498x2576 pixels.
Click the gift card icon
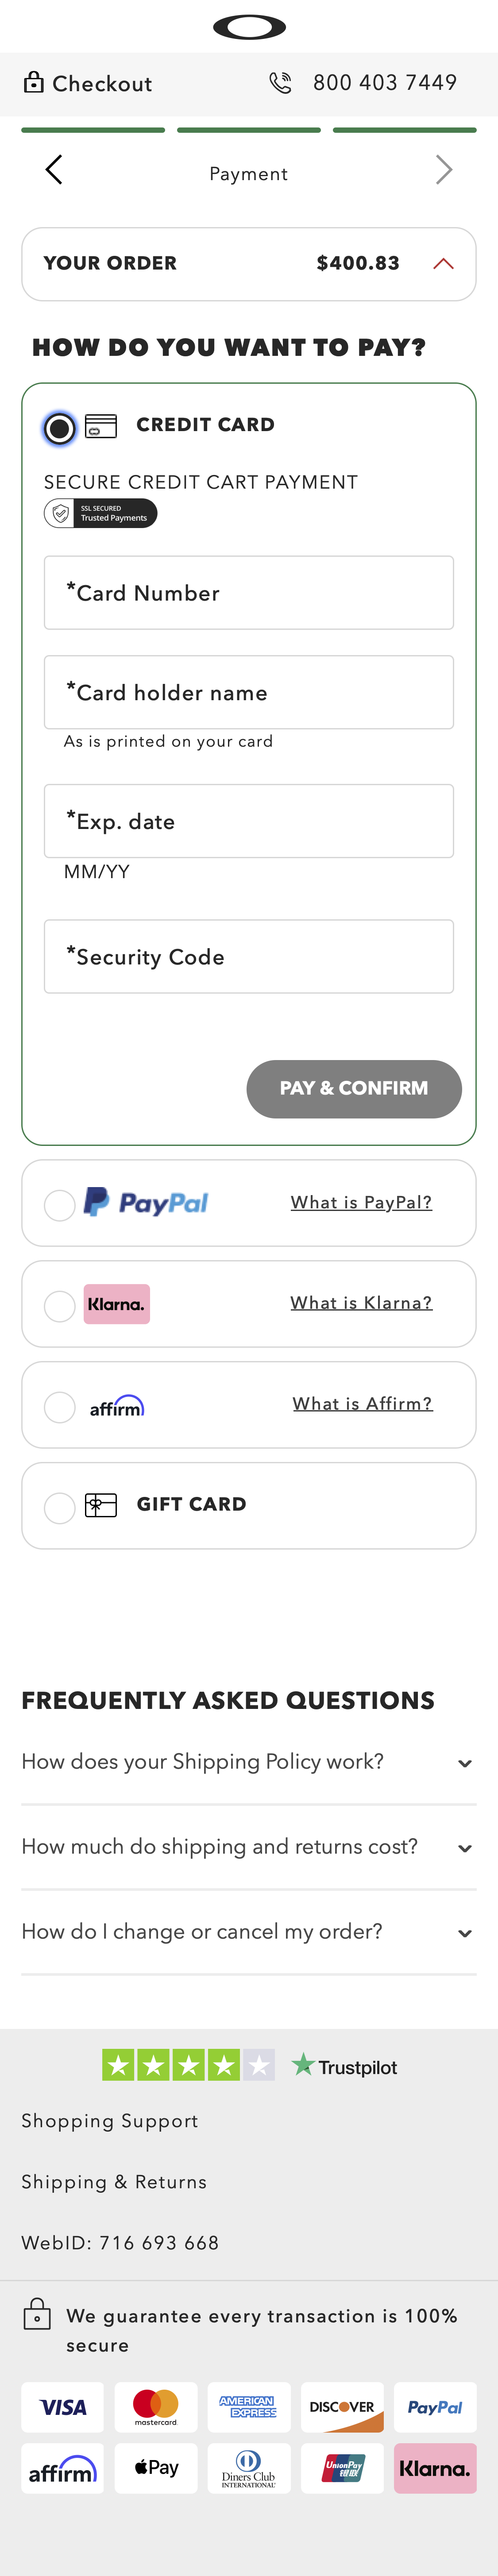coord(101,1505)
